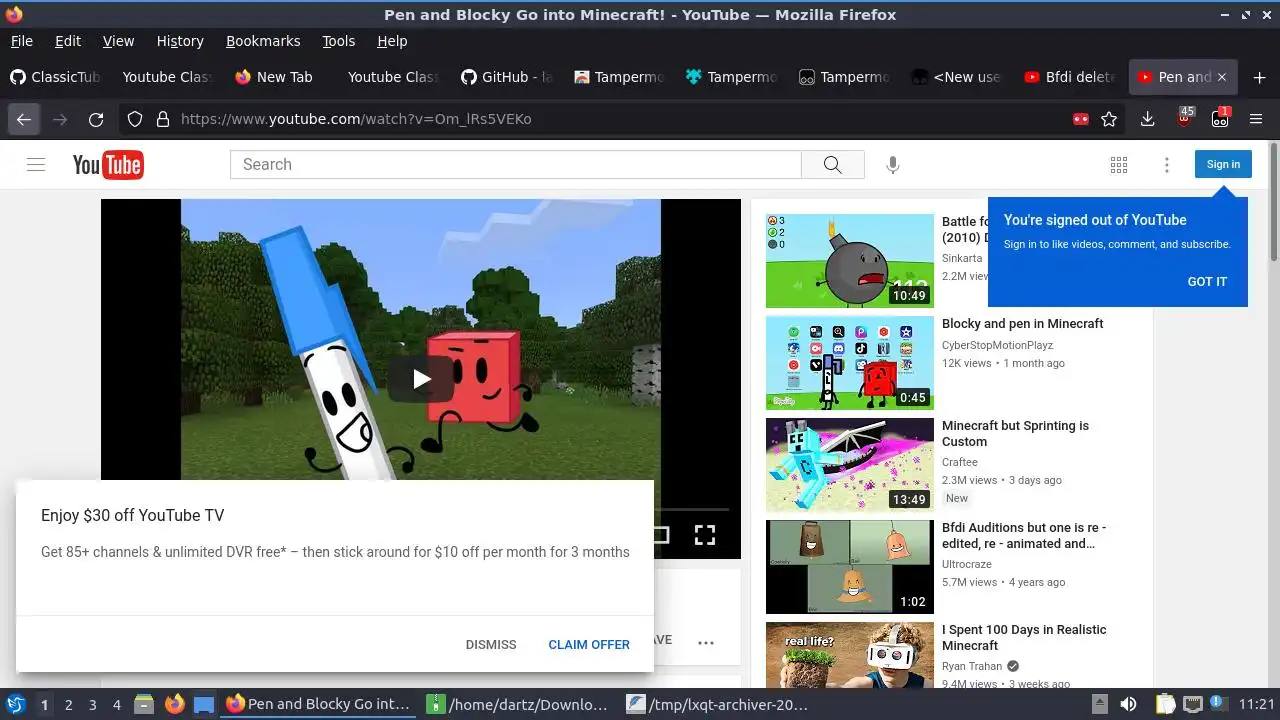Screen dimensions: 1280x720
Task: Click the address bar URL
Action: coord(356,119)
